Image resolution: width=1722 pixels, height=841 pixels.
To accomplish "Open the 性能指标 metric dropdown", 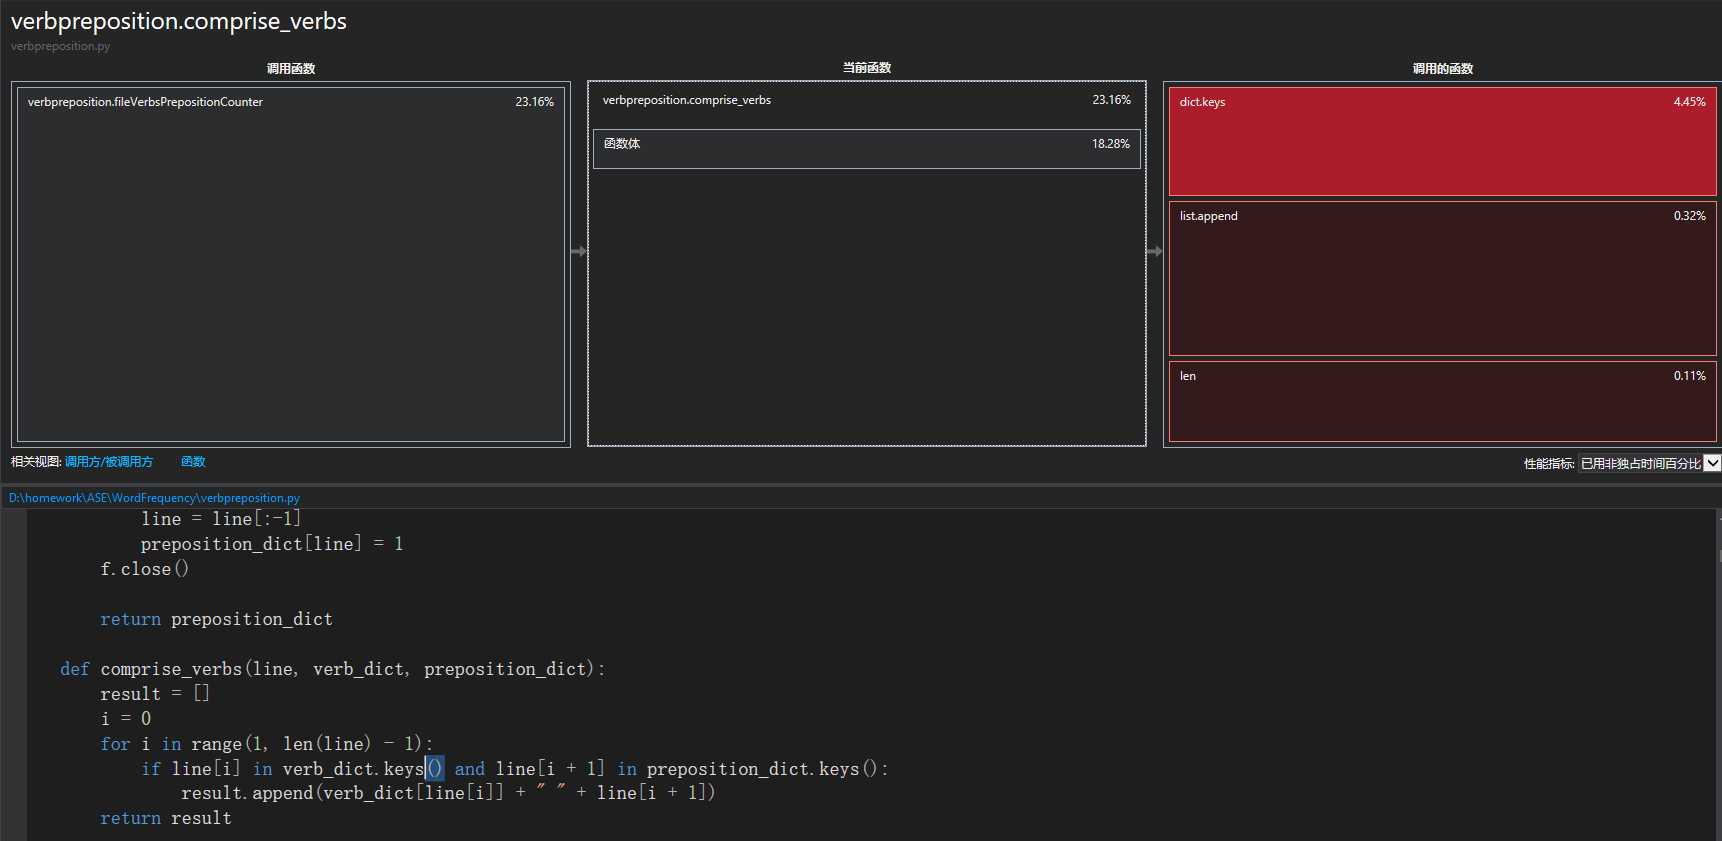I will click(1649, 463).
